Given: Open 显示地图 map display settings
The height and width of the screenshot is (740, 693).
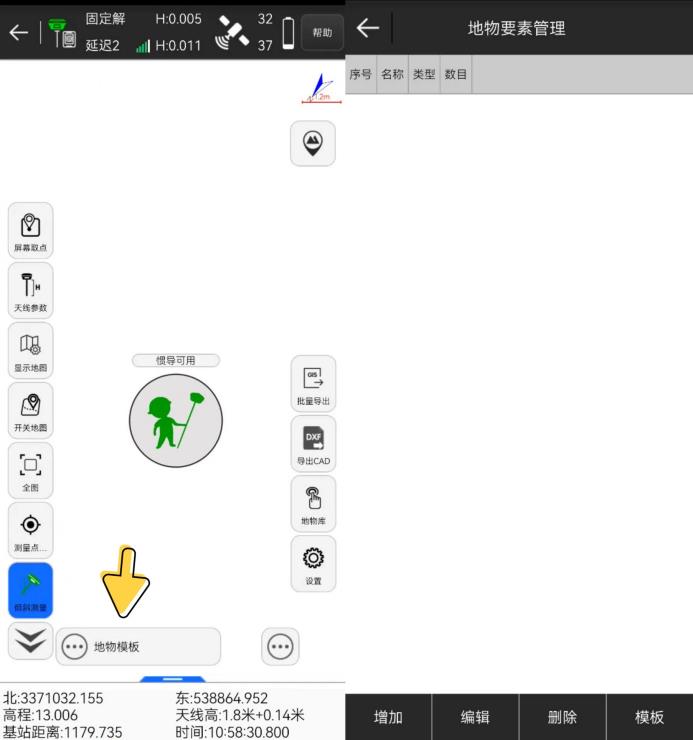Looking at the screenshot, I should (x=30, y=351).
